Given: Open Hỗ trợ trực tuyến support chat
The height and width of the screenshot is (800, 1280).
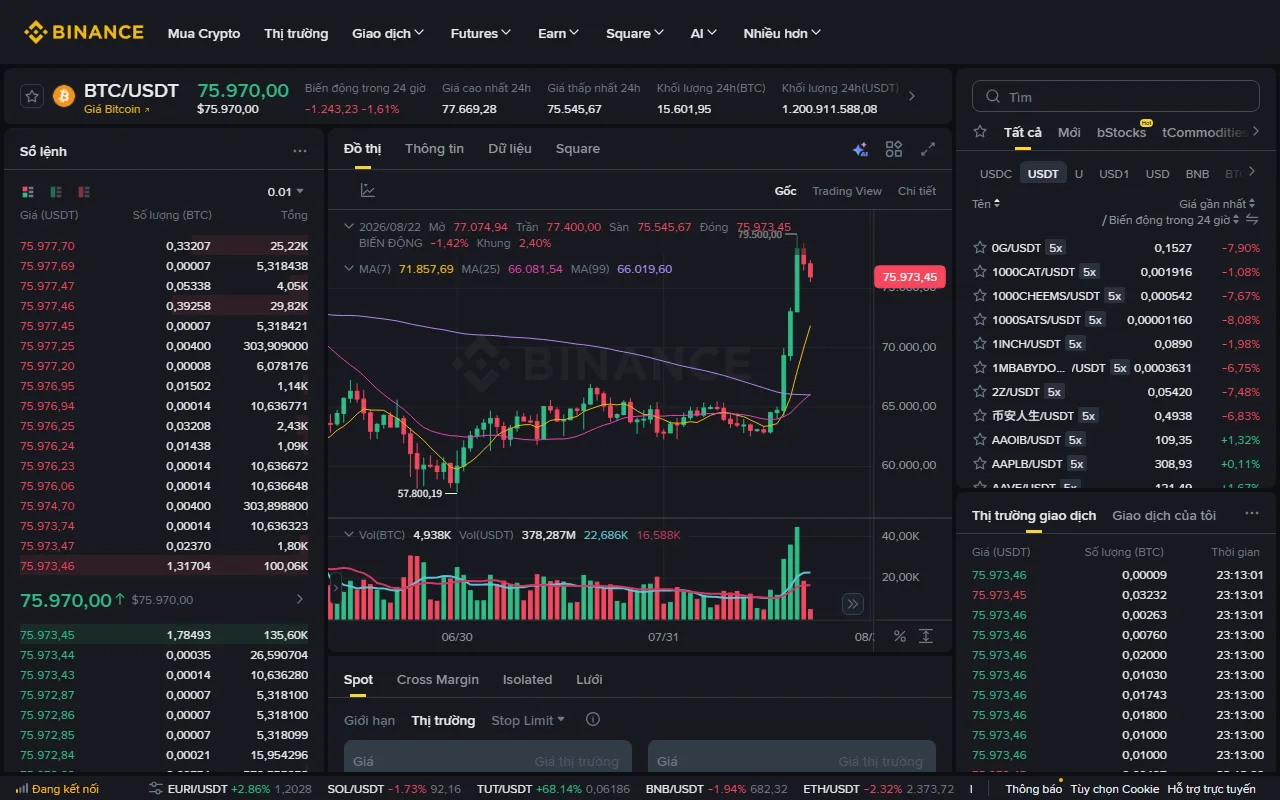Looking at the screenshot, I should 1212,789.
